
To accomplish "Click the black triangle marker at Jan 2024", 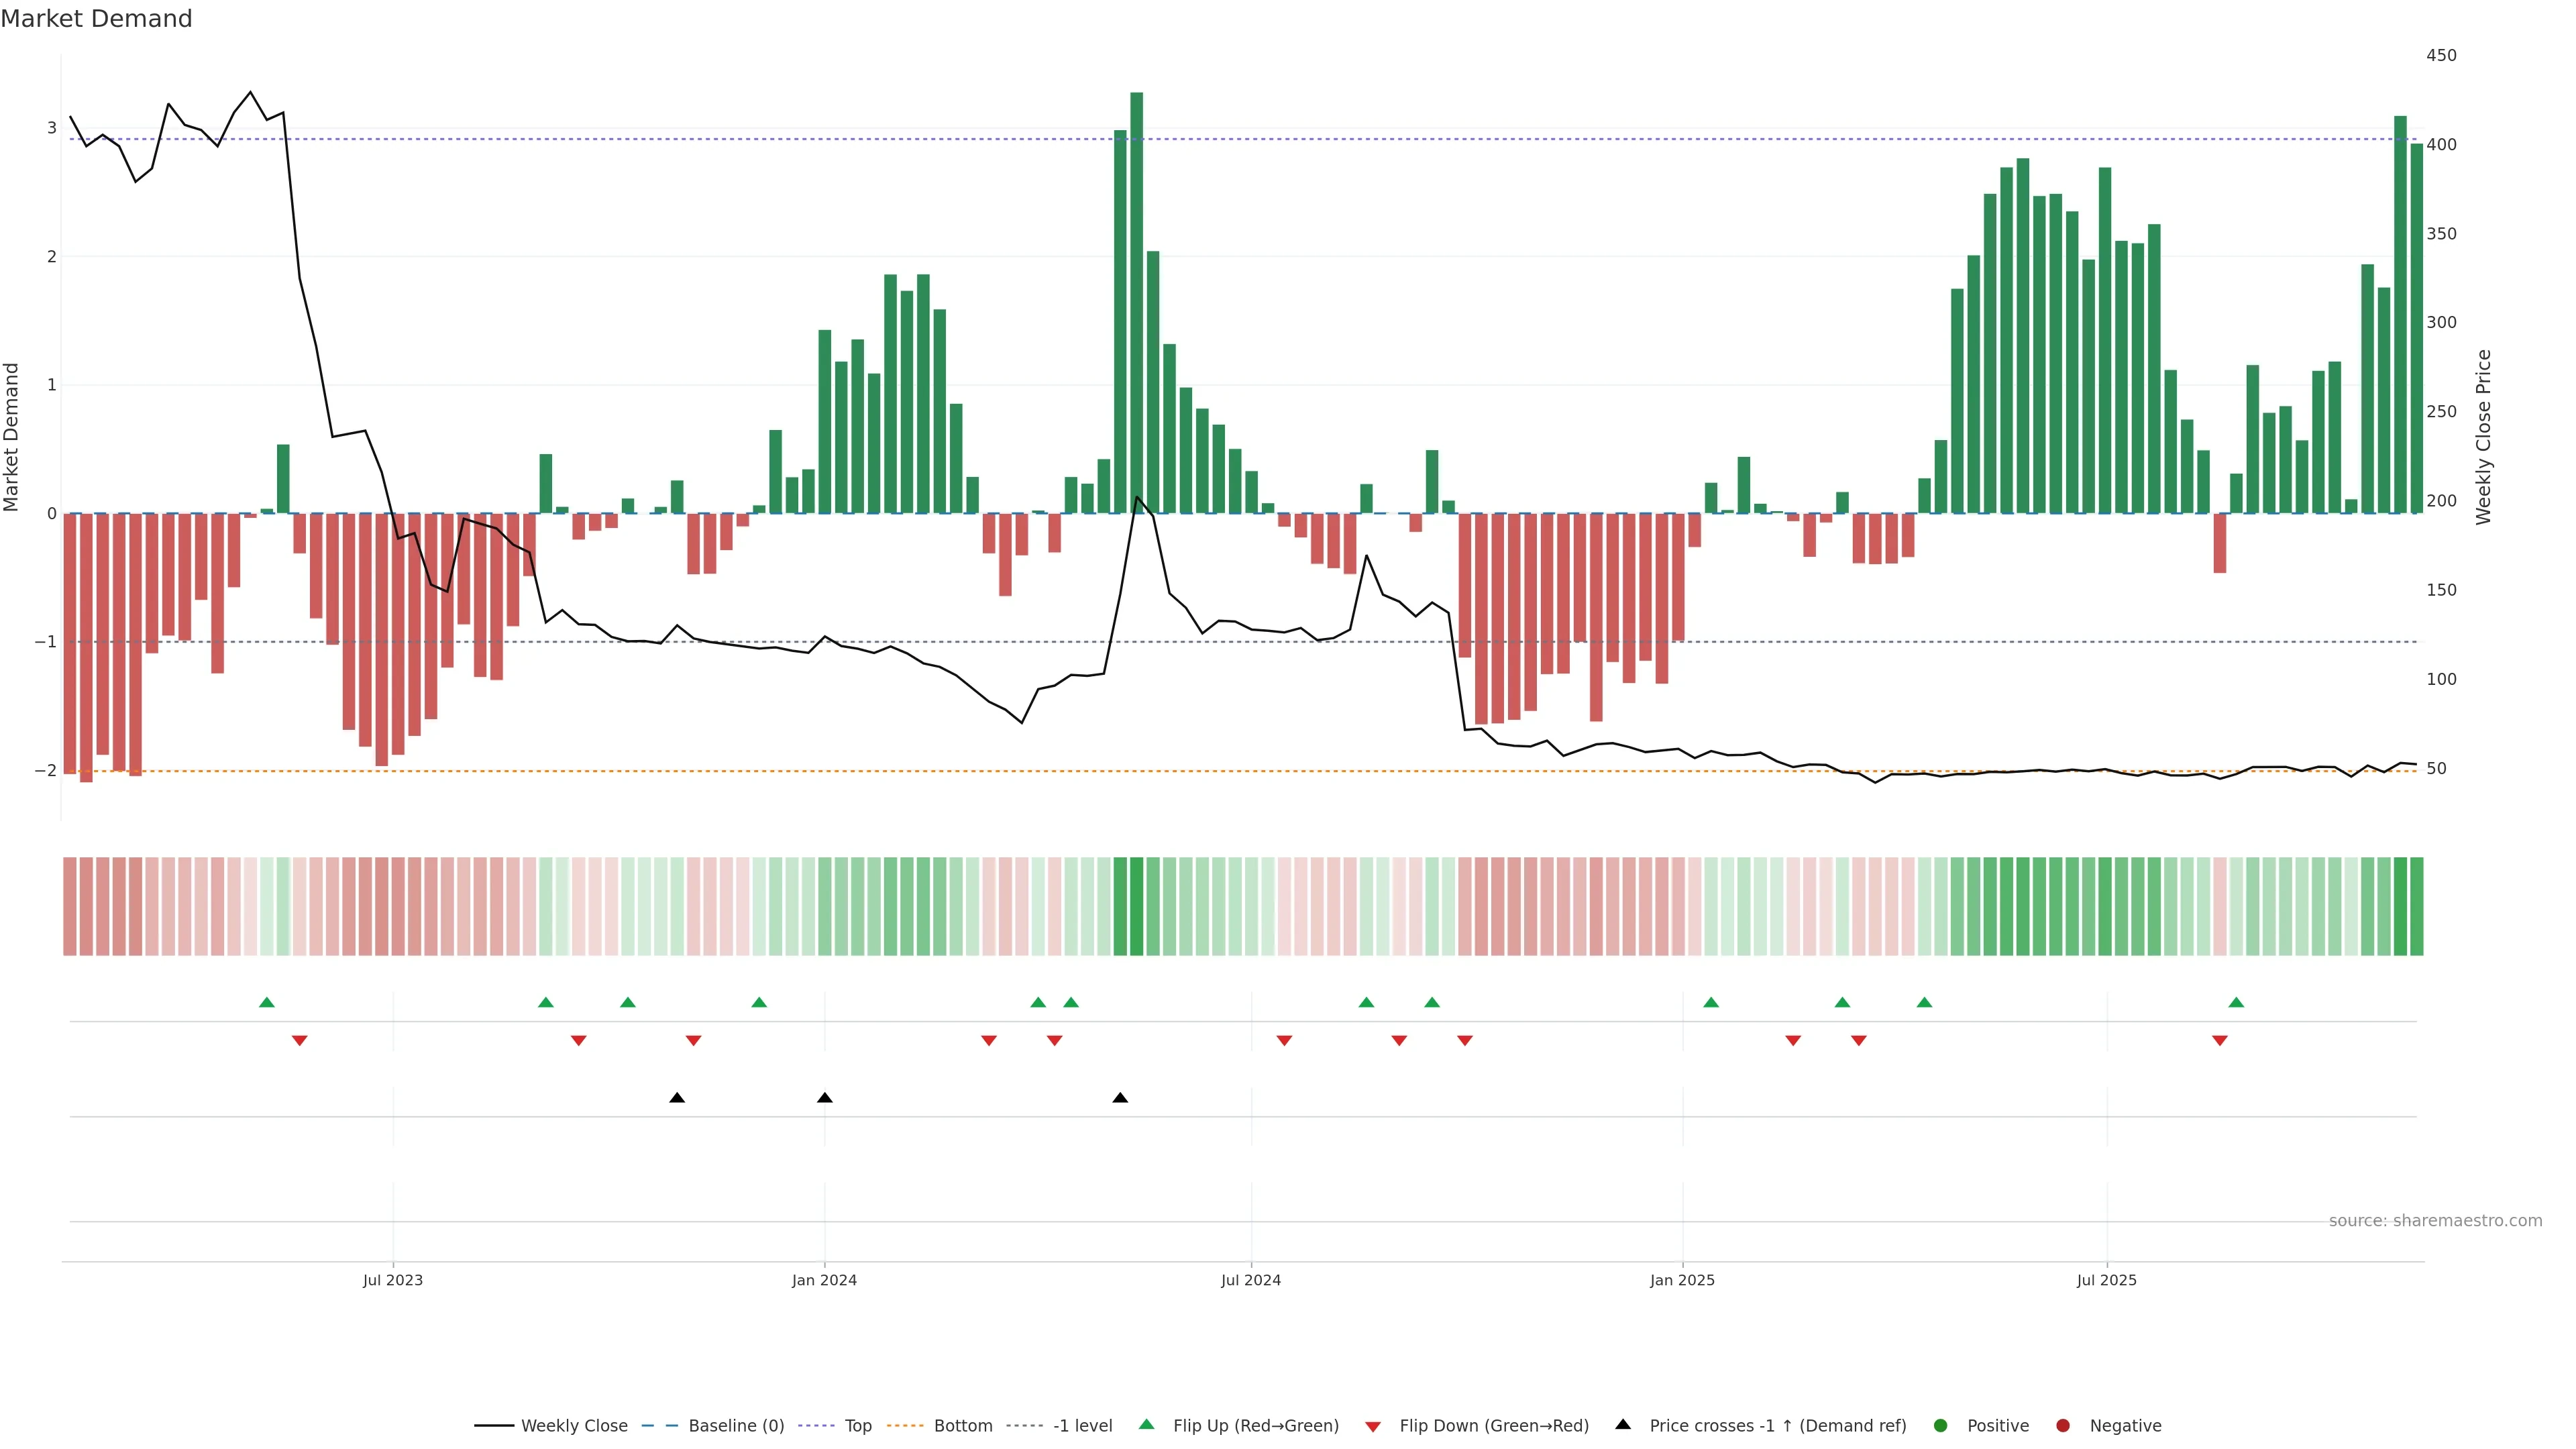I will pyautogui.click(x=825, y=1098).
